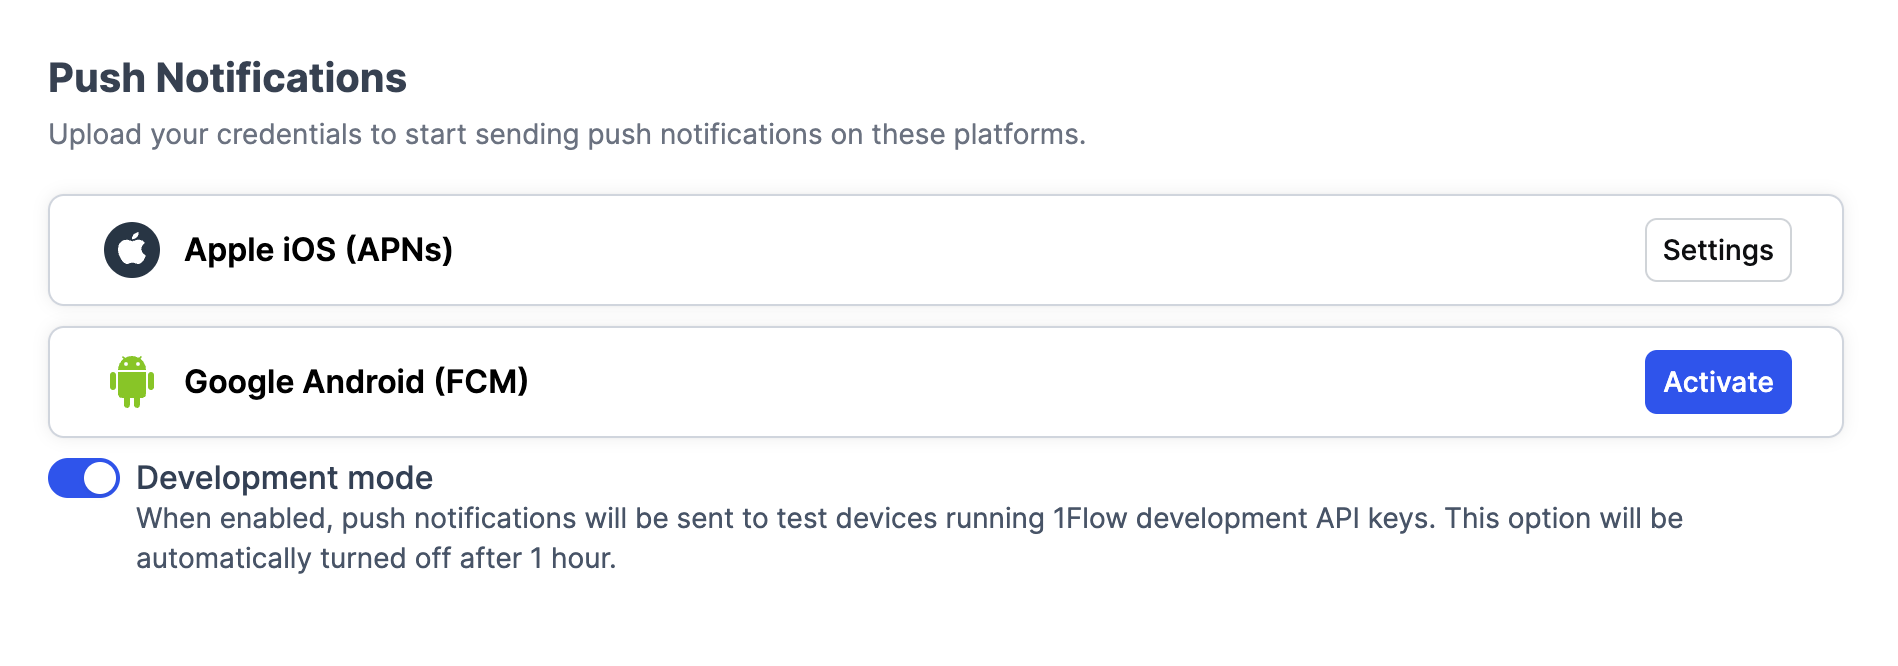Image resolution: width=1898 pixels, height=666 pixels.
Task: Turn off the Development mode switch
Action: point(84,478)
